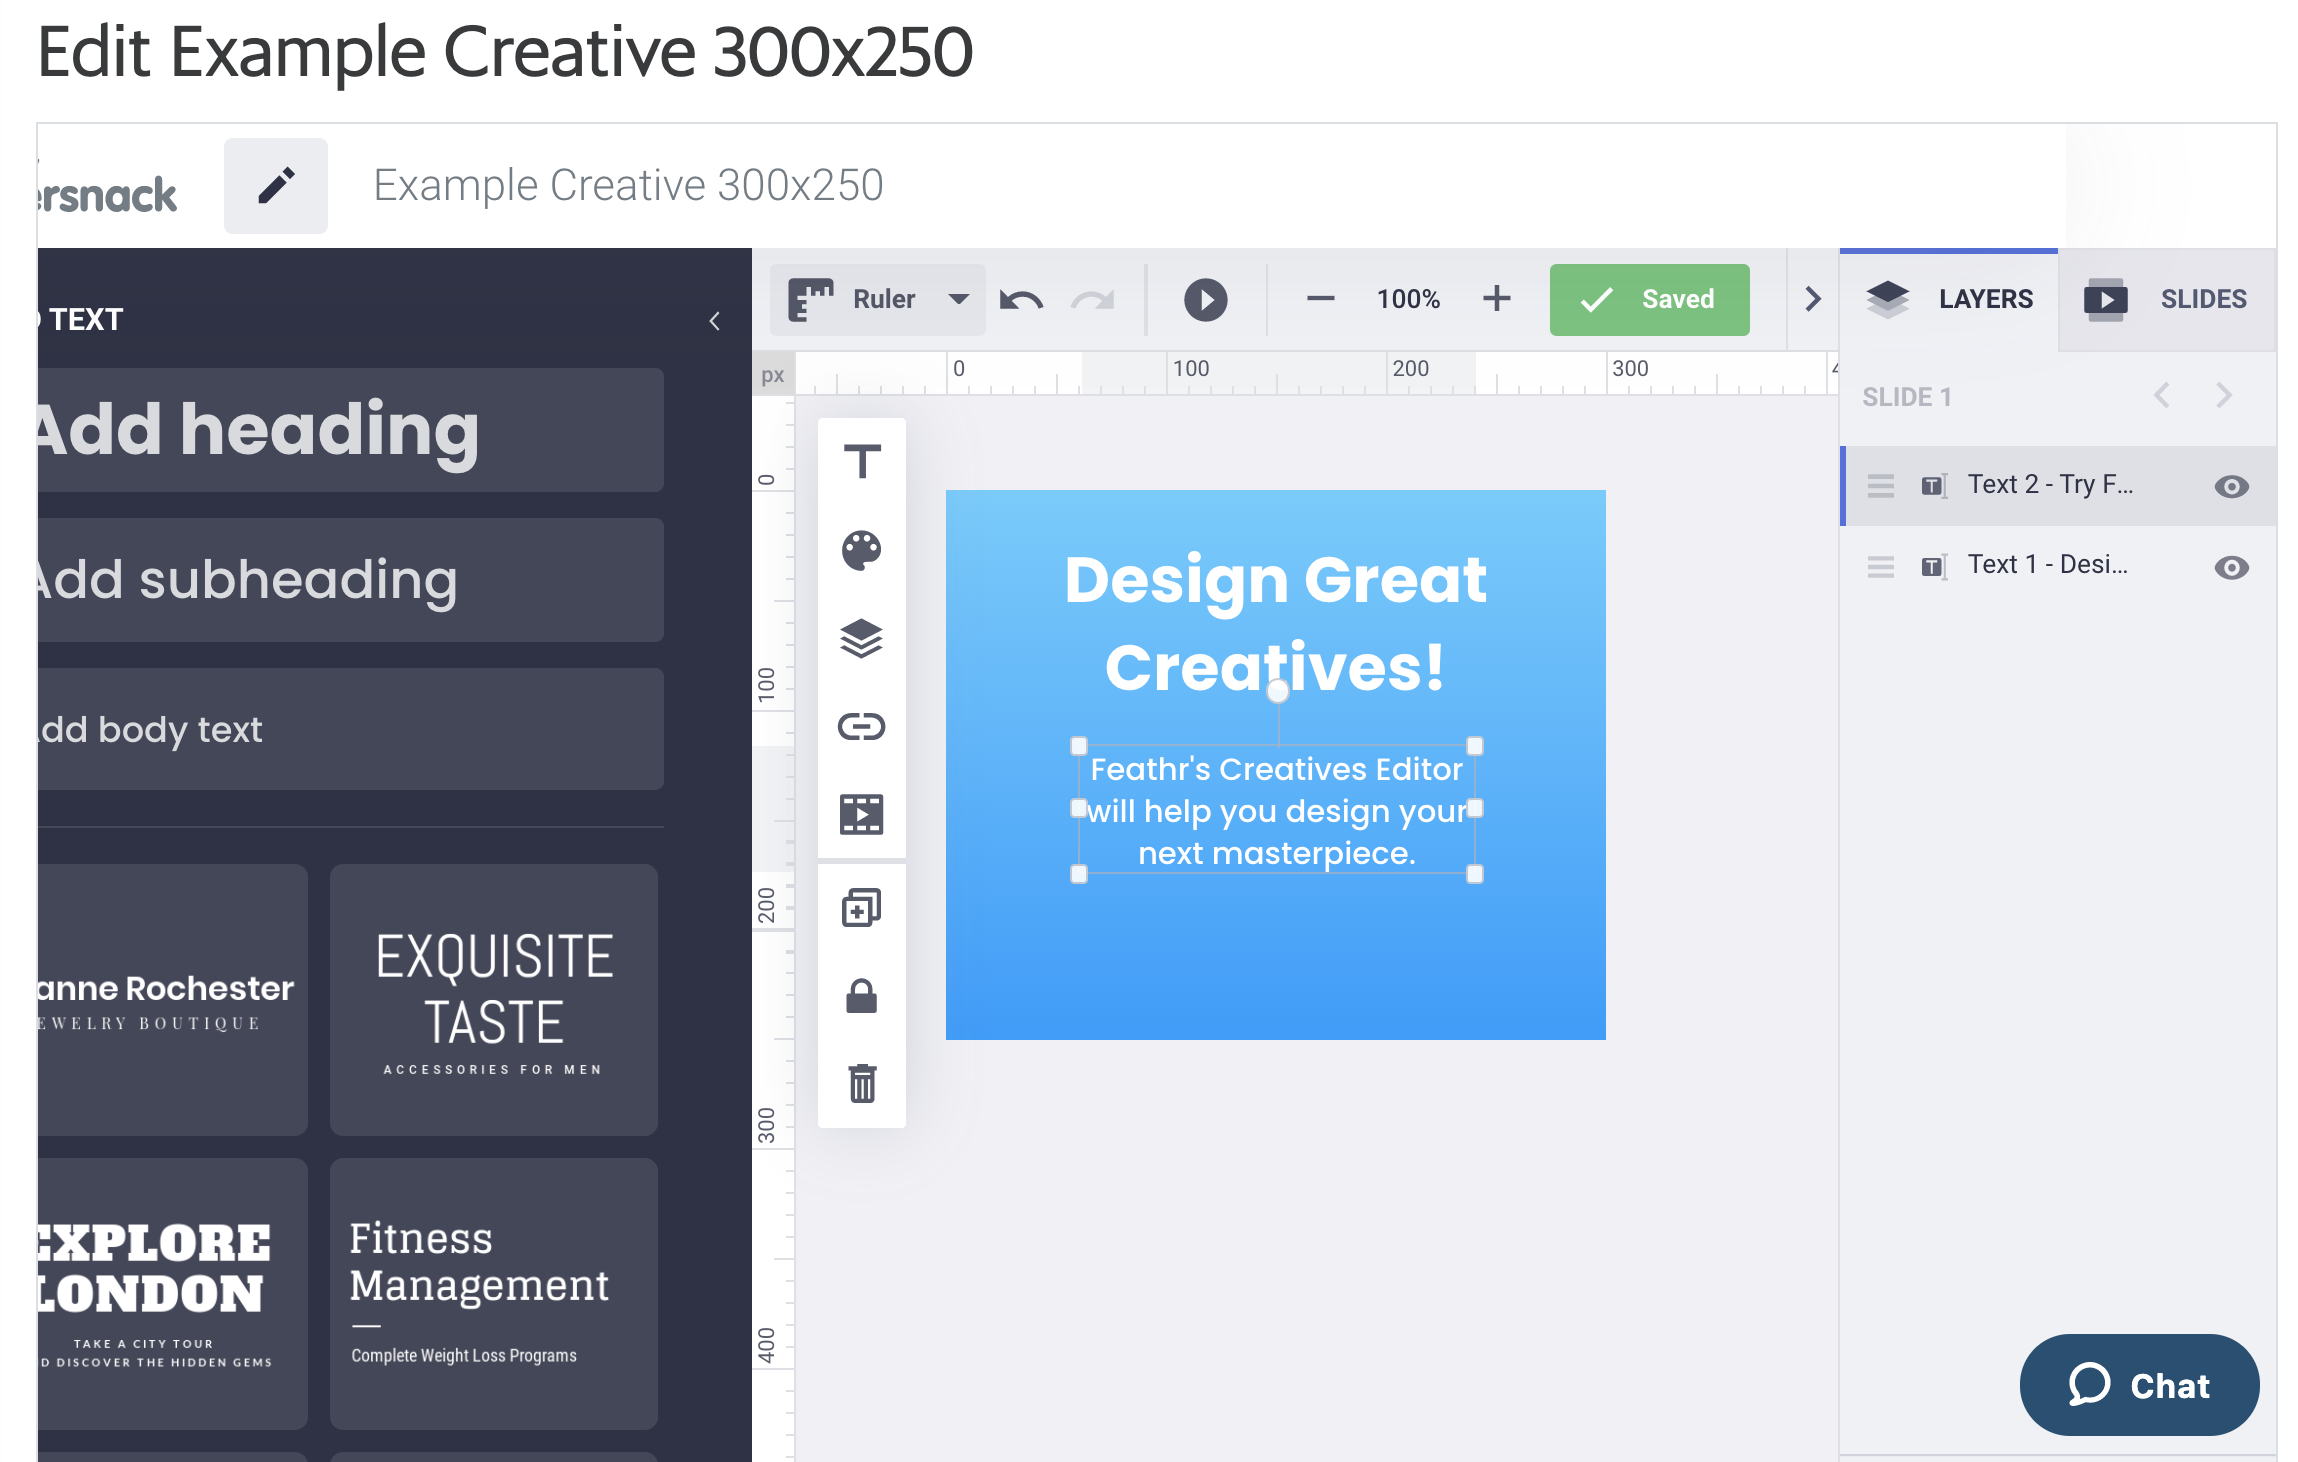Click the text type icon of Text 2 layer
Screen dimensions: 2298x1462
1934,486
